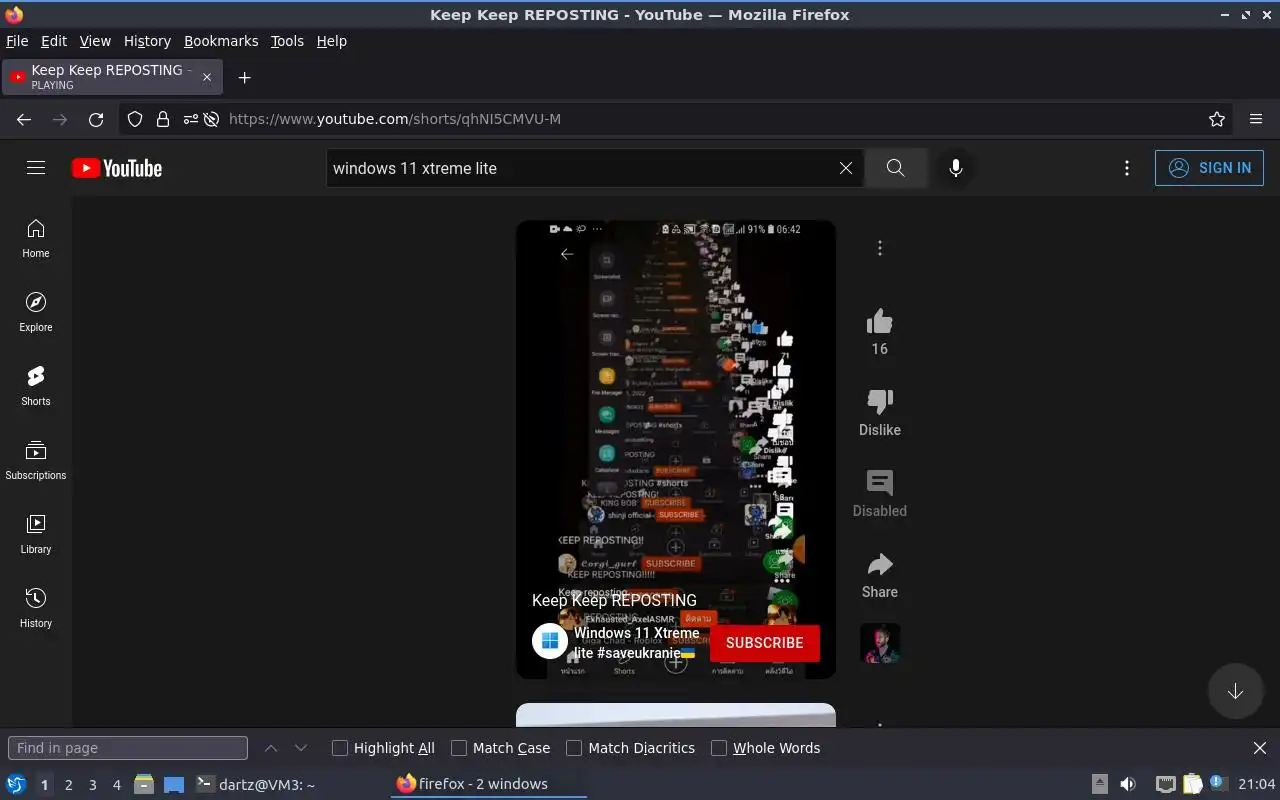Dislike this short
The height and width of the screenshot is (800, 1280).
click(x=880, y=402)
